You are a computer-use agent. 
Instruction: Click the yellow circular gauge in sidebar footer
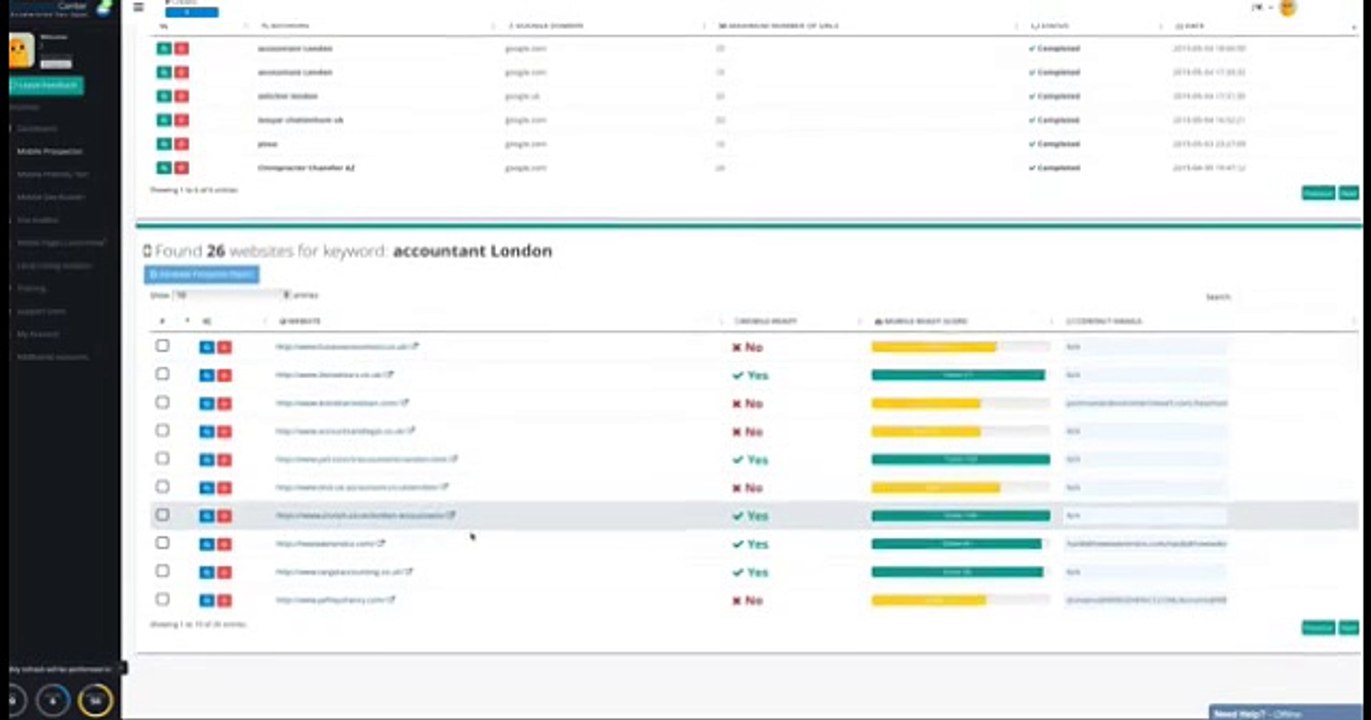tap(96, 701)
